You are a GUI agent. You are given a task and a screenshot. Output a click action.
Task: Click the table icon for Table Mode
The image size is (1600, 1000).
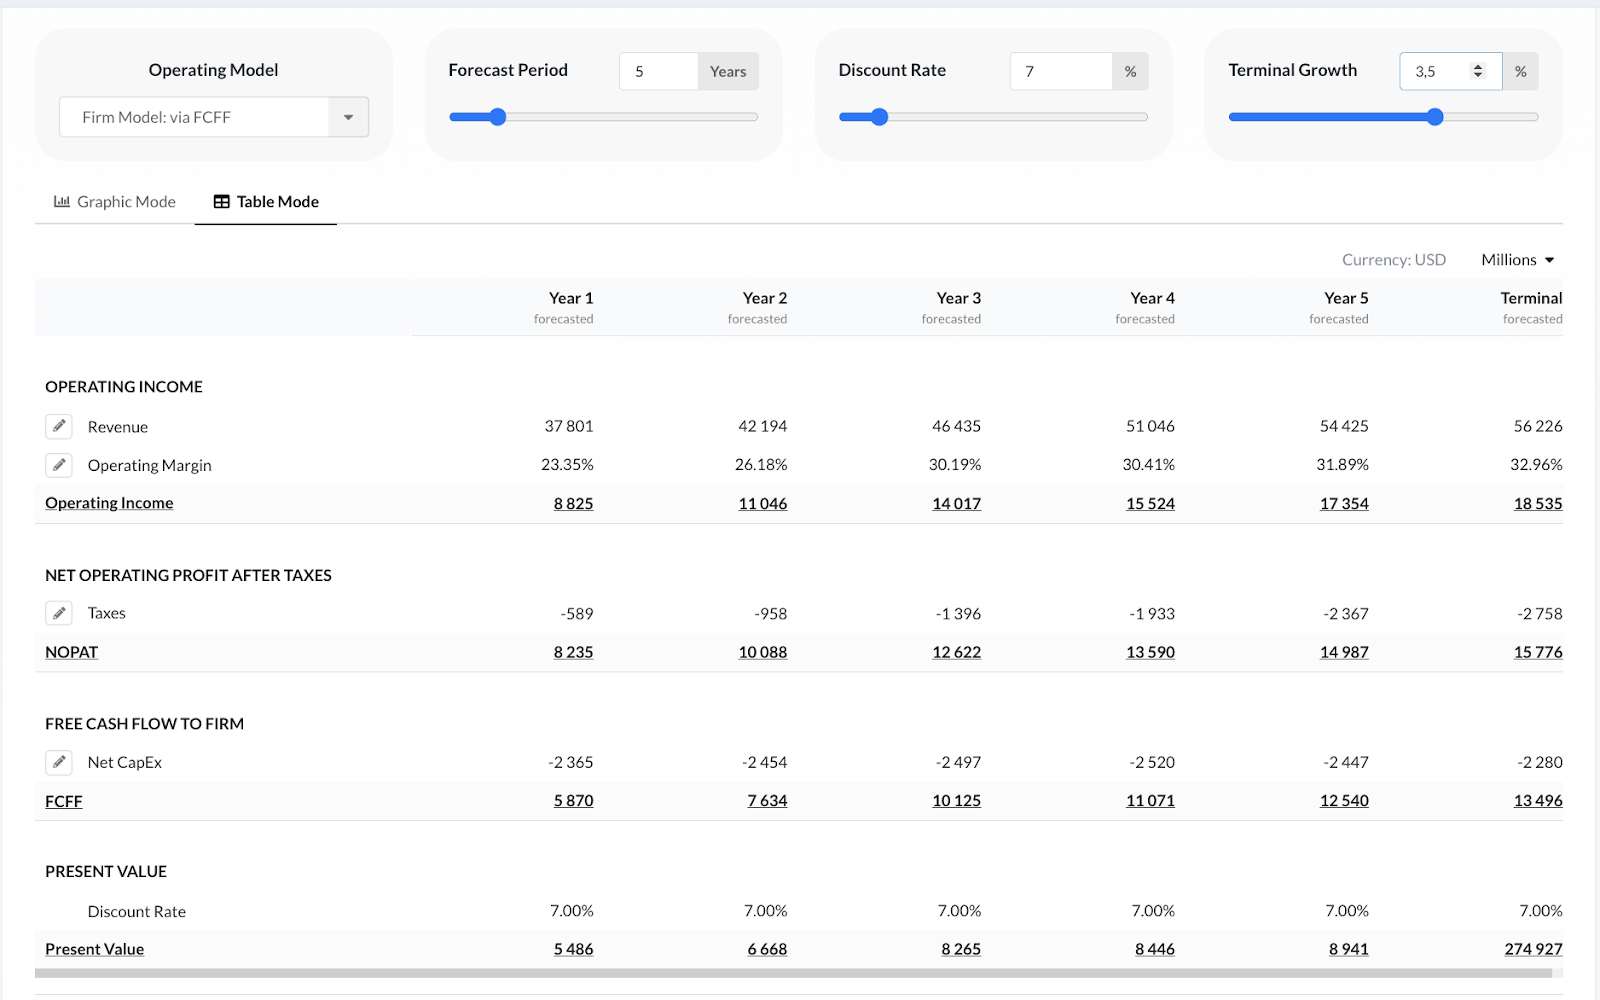pyautogui.click(x=222, y=202)
